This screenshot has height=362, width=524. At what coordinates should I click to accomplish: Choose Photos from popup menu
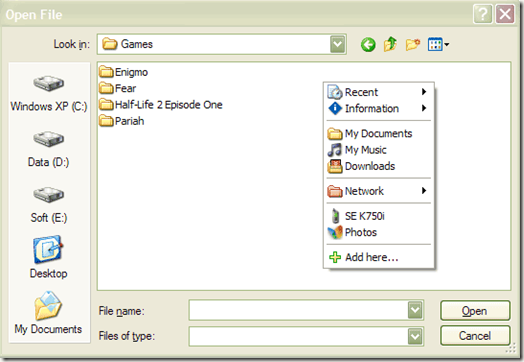point(379,232)
